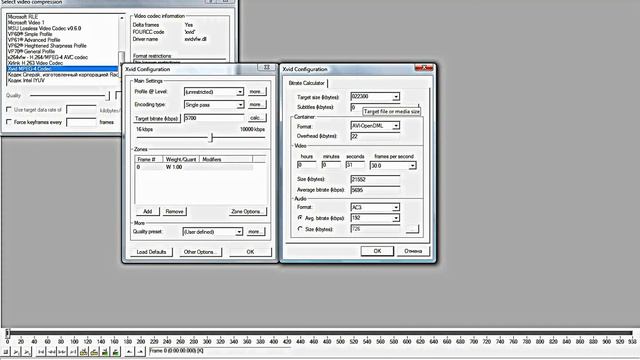
Task: Click the Stop playback icon in the toolbar
Action: [x=5, y=351]
